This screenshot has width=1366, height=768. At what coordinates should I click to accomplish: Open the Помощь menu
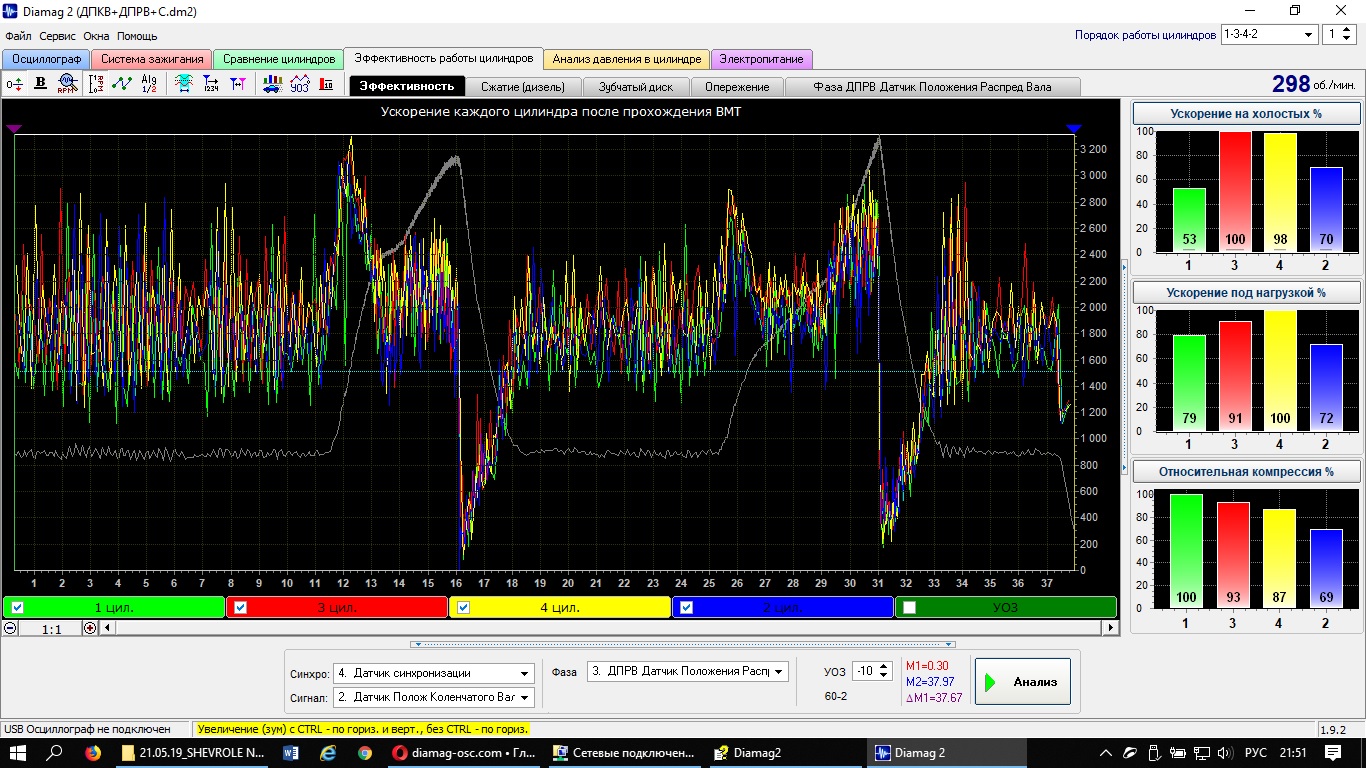[x=137, y=36]
